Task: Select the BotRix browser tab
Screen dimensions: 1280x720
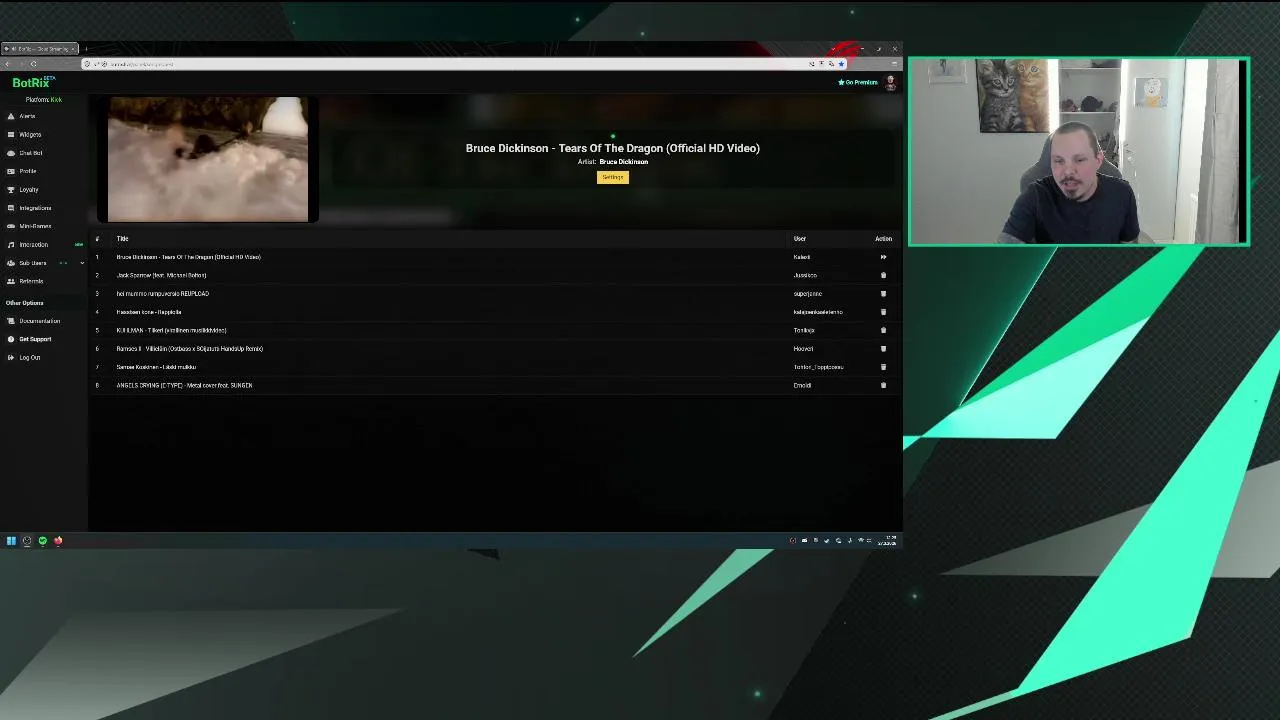Action: tap(39, 49)
